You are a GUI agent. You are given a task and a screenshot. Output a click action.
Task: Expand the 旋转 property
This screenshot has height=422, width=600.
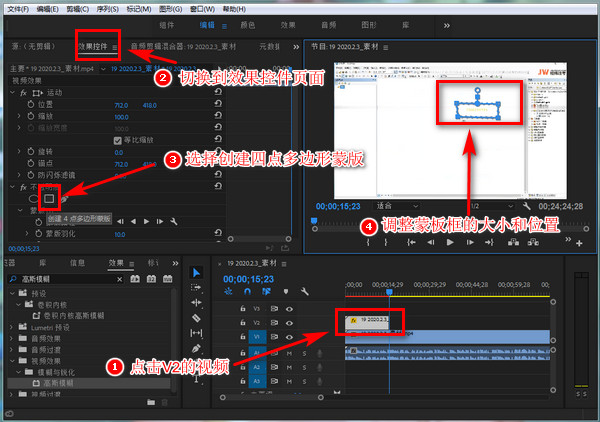19,152
